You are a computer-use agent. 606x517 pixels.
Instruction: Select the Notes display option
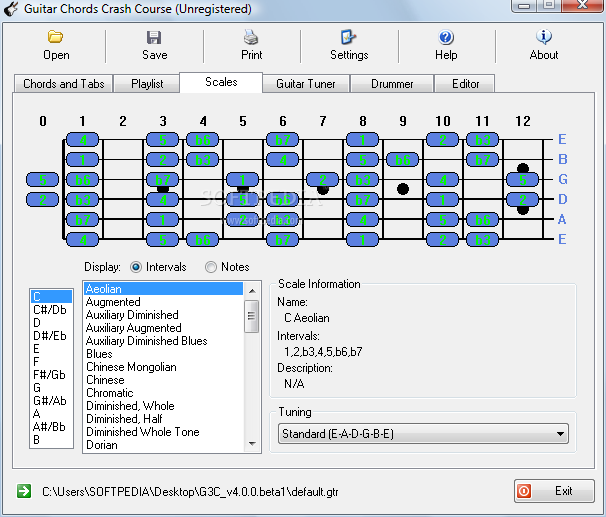pos(211,267)
